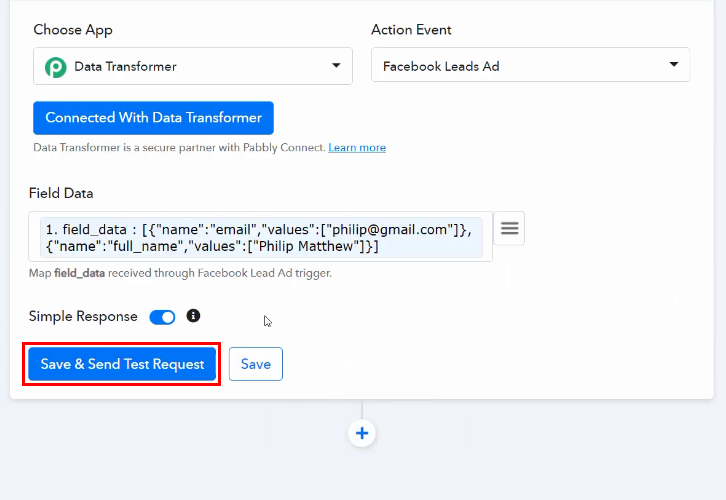
Task: Click the Simple Response label
Action: click(83, 316)
